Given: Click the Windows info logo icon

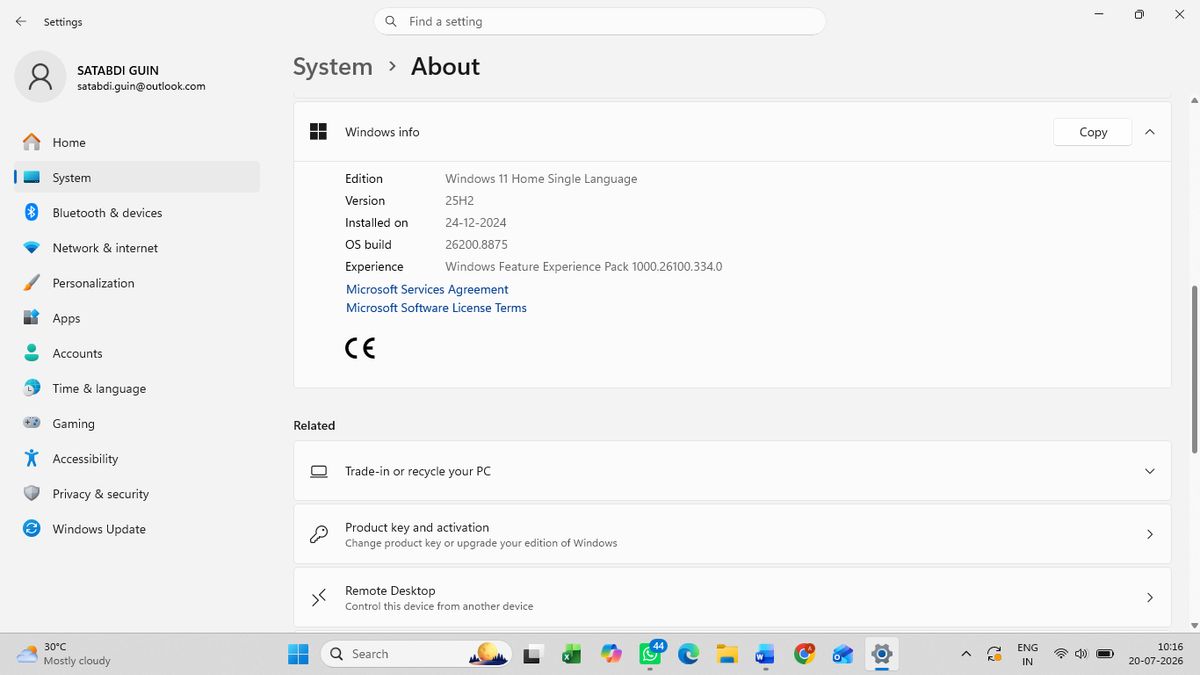Looking at the screenshot, I should tap(318, 132).
